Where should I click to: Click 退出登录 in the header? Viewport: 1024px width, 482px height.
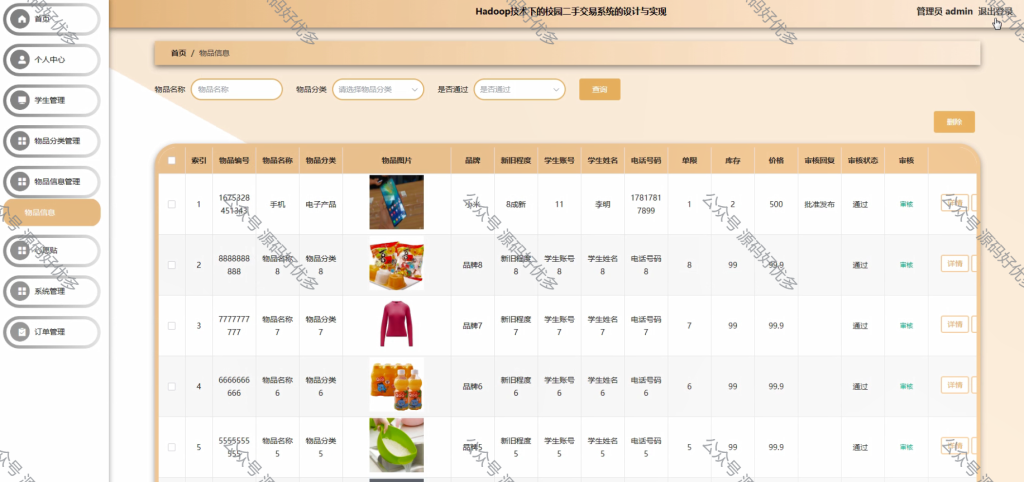pyautogui.click(x=995, y=12)
